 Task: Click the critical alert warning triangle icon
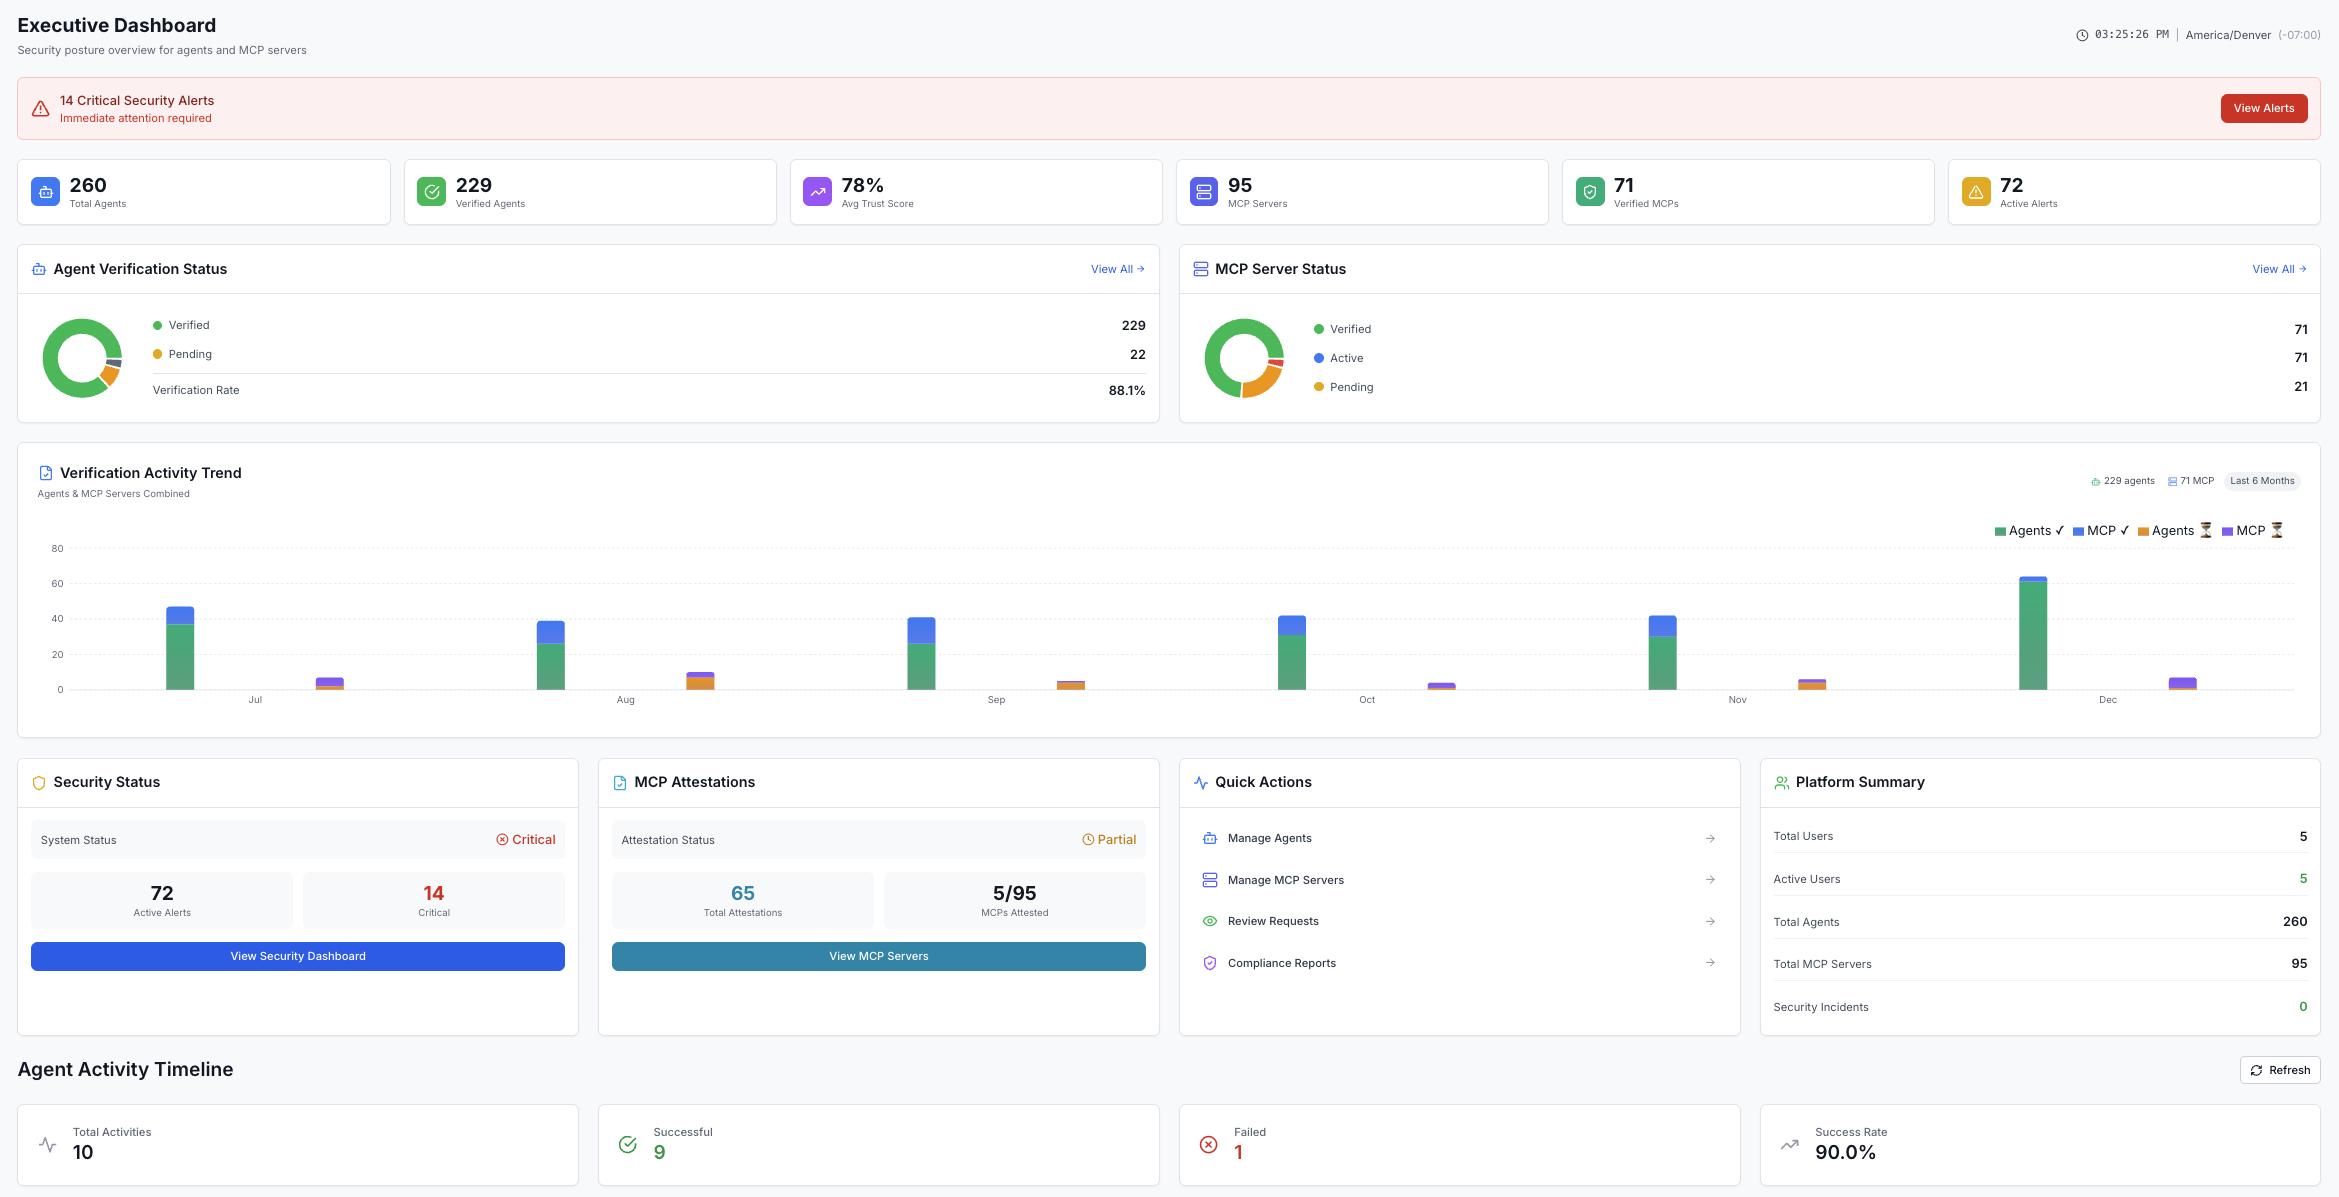click(40, 107)
